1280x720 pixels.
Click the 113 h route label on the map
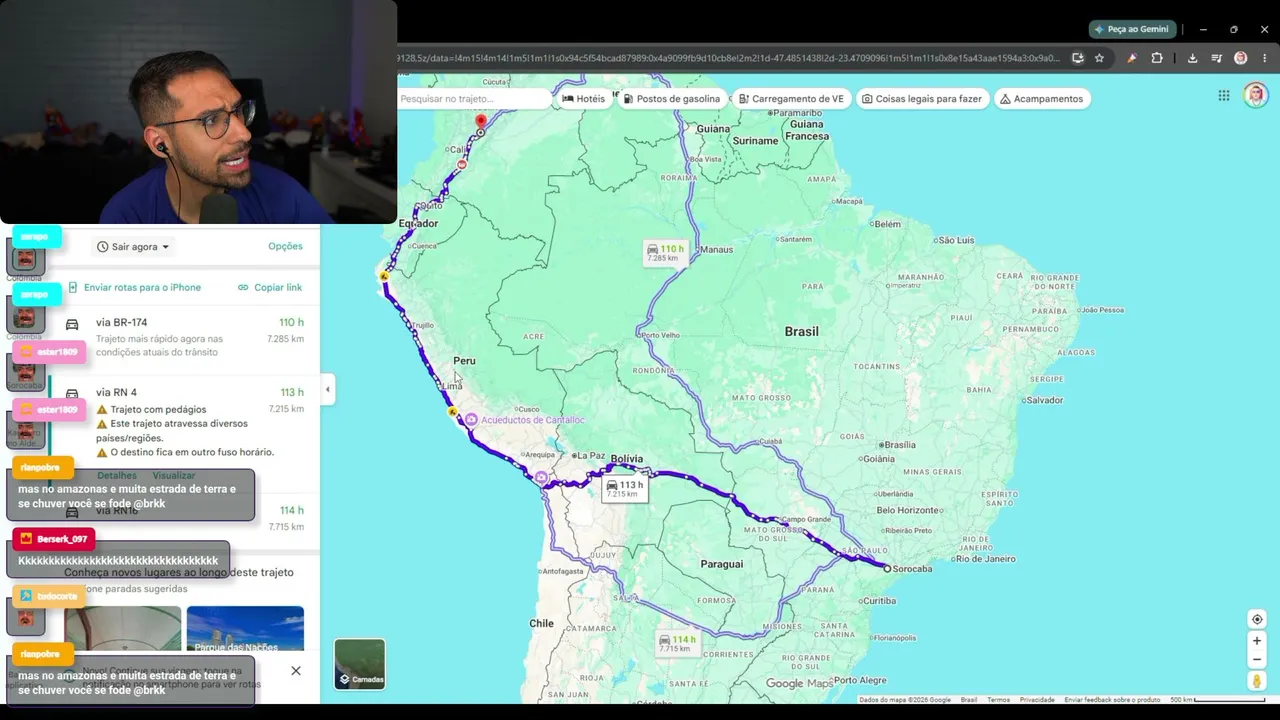coord(625,489)
